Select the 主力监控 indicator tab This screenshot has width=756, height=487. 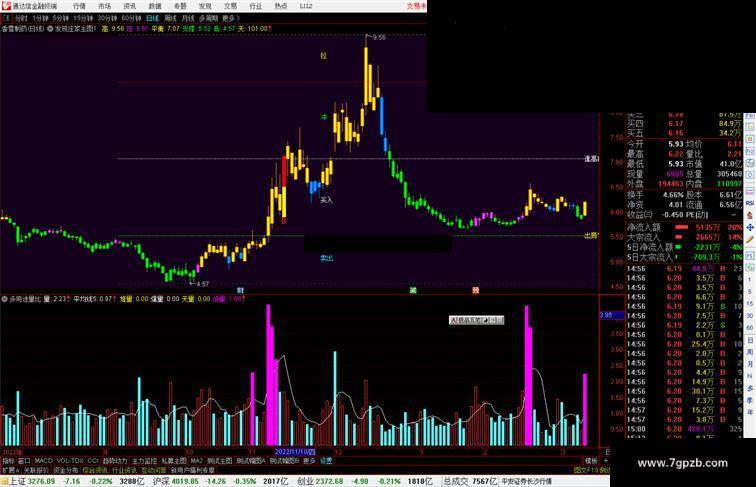144,461
